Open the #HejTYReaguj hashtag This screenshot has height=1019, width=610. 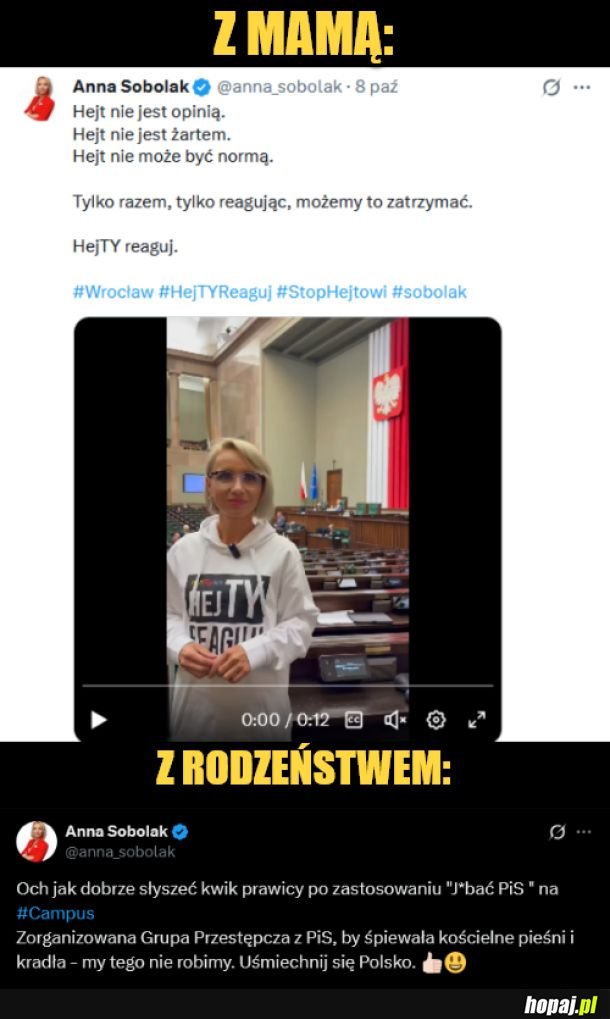(215, 292)
